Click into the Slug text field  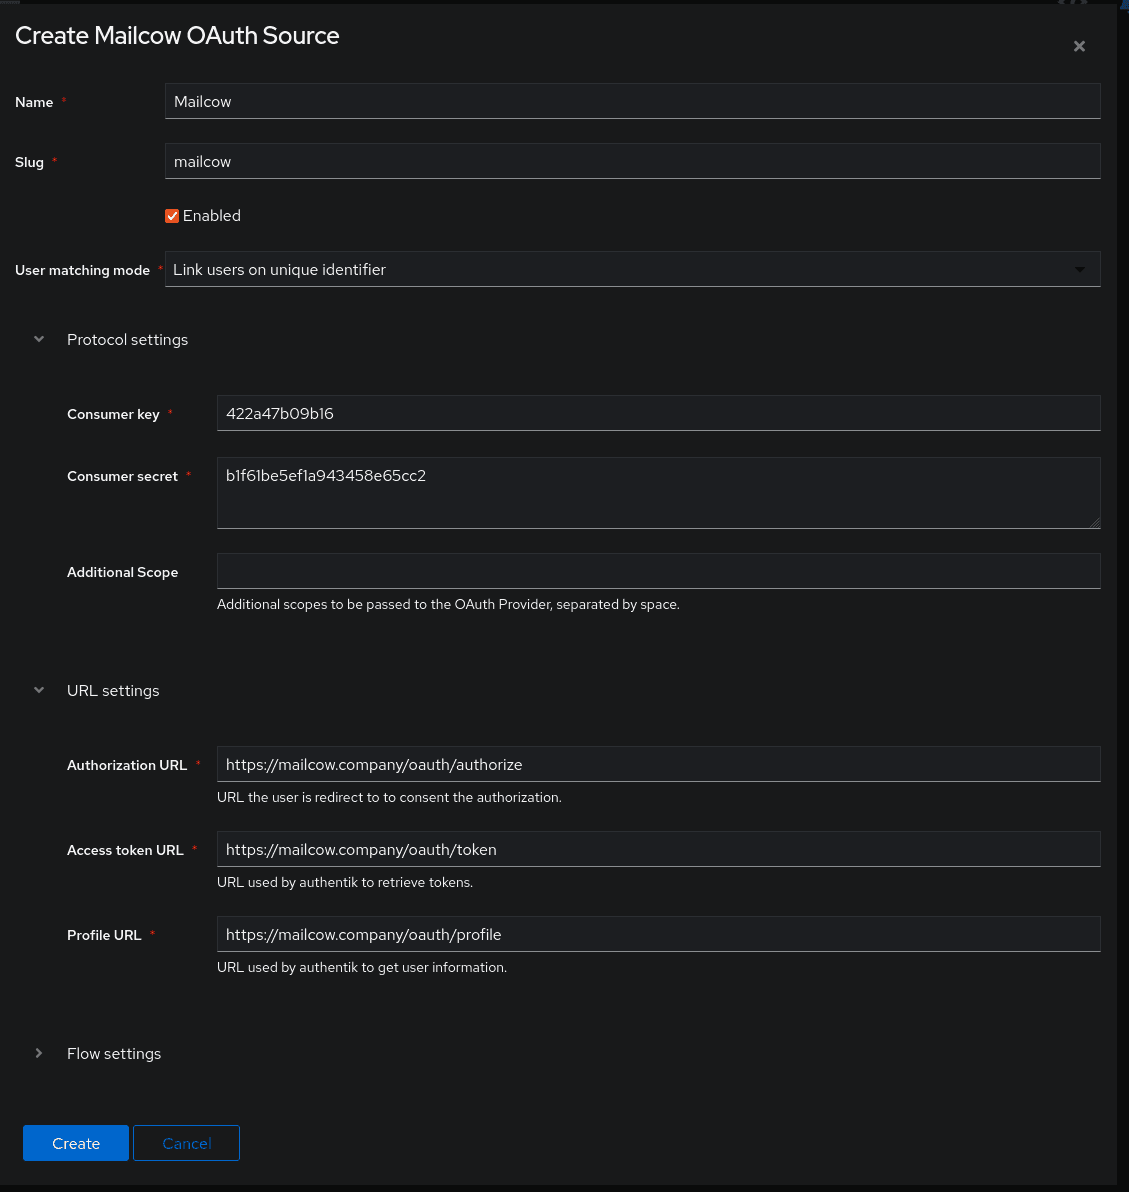pyautogui.click(x=632, y=161)
